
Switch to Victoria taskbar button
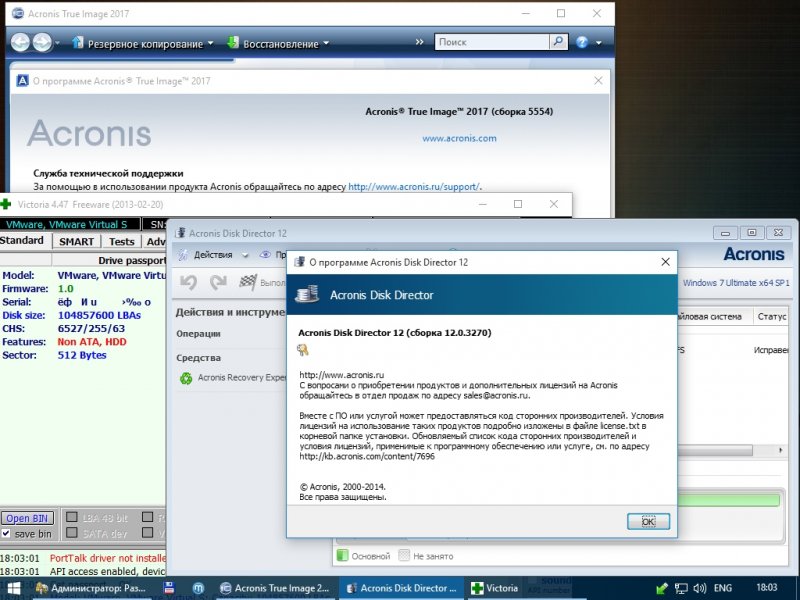(494, 588)
